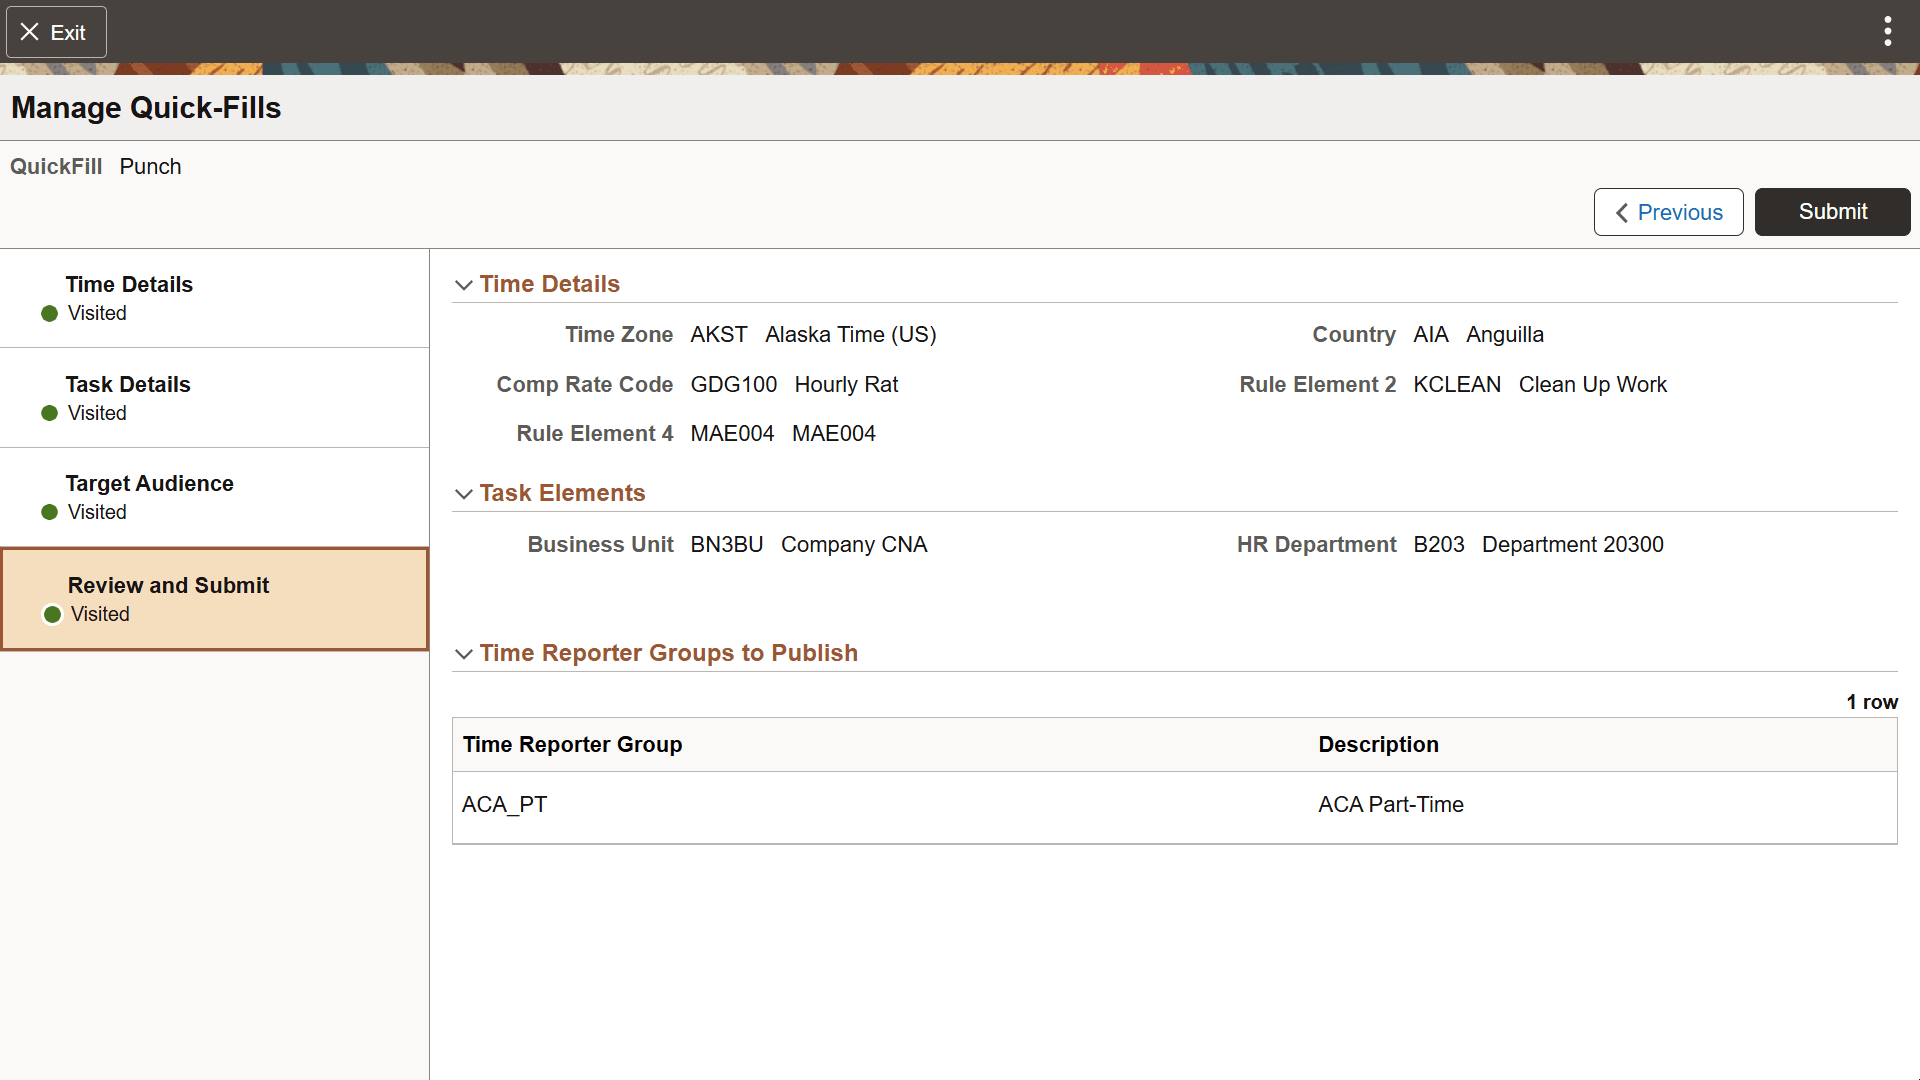
Task: Click the chevron beside Time Reporter Groups heading
Action: click(464, 654)
